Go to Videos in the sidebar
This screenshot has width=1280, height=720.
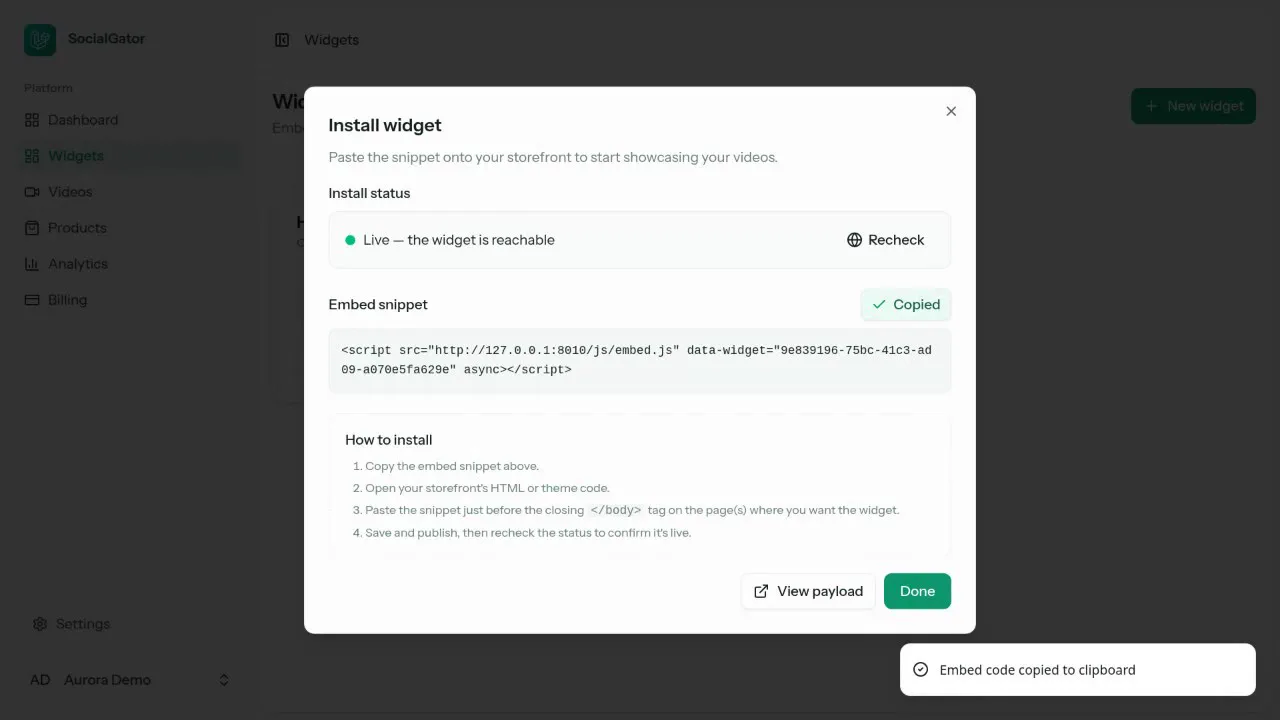pyautogui.click(x=130, y=192)
